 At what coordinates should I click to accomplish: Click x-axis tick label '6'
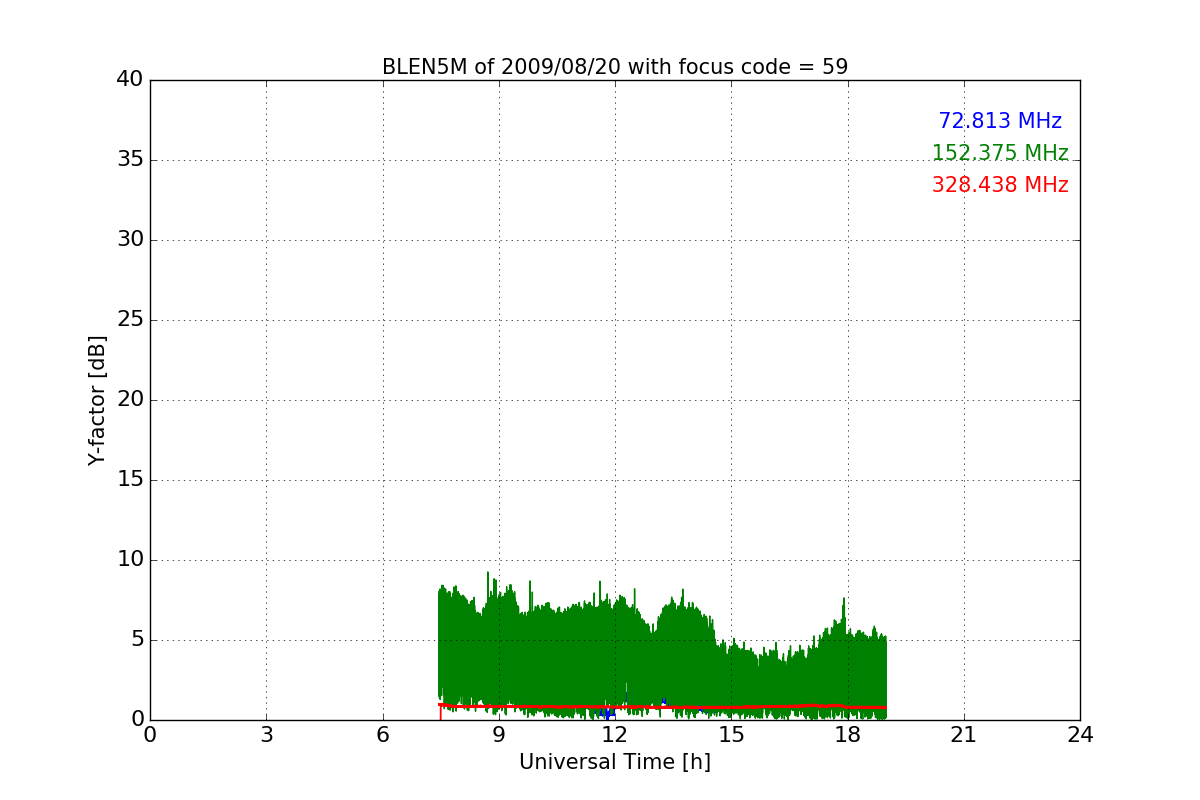(x=382, y=735)
